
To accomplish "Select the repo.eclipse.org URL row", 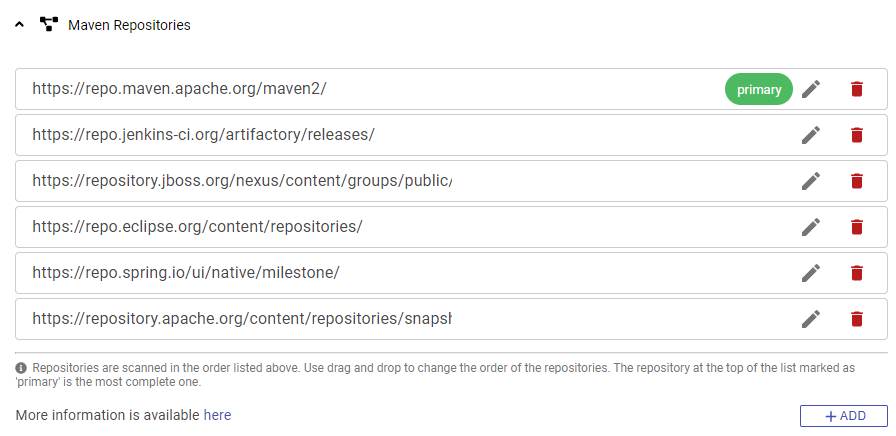I will (x=197, y=227).
